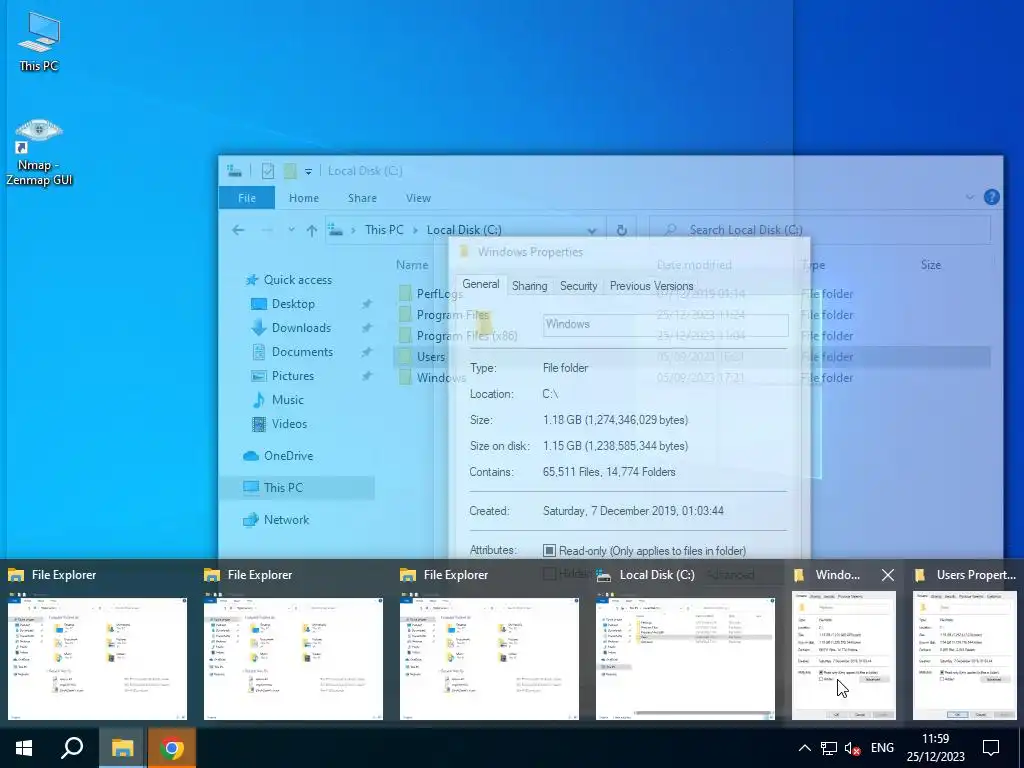
Task: Select Videos in the navigation pane
Action: tap(289, 424)
